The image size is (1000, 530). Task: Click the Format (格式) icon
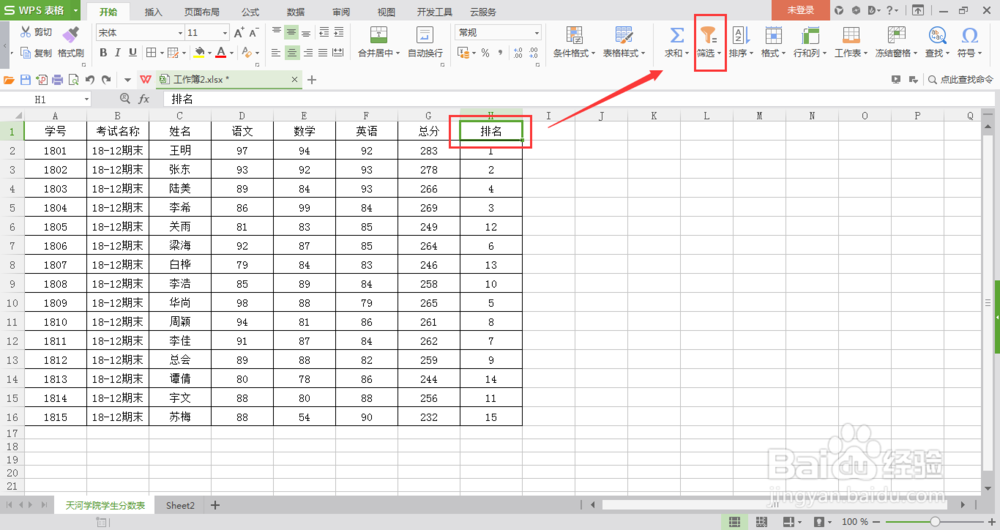point(774,35)
